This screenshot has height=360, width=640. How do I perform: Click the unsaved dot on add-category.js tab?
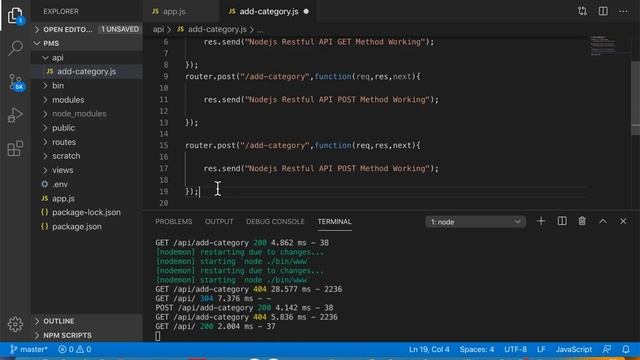[x=306, y=11]
